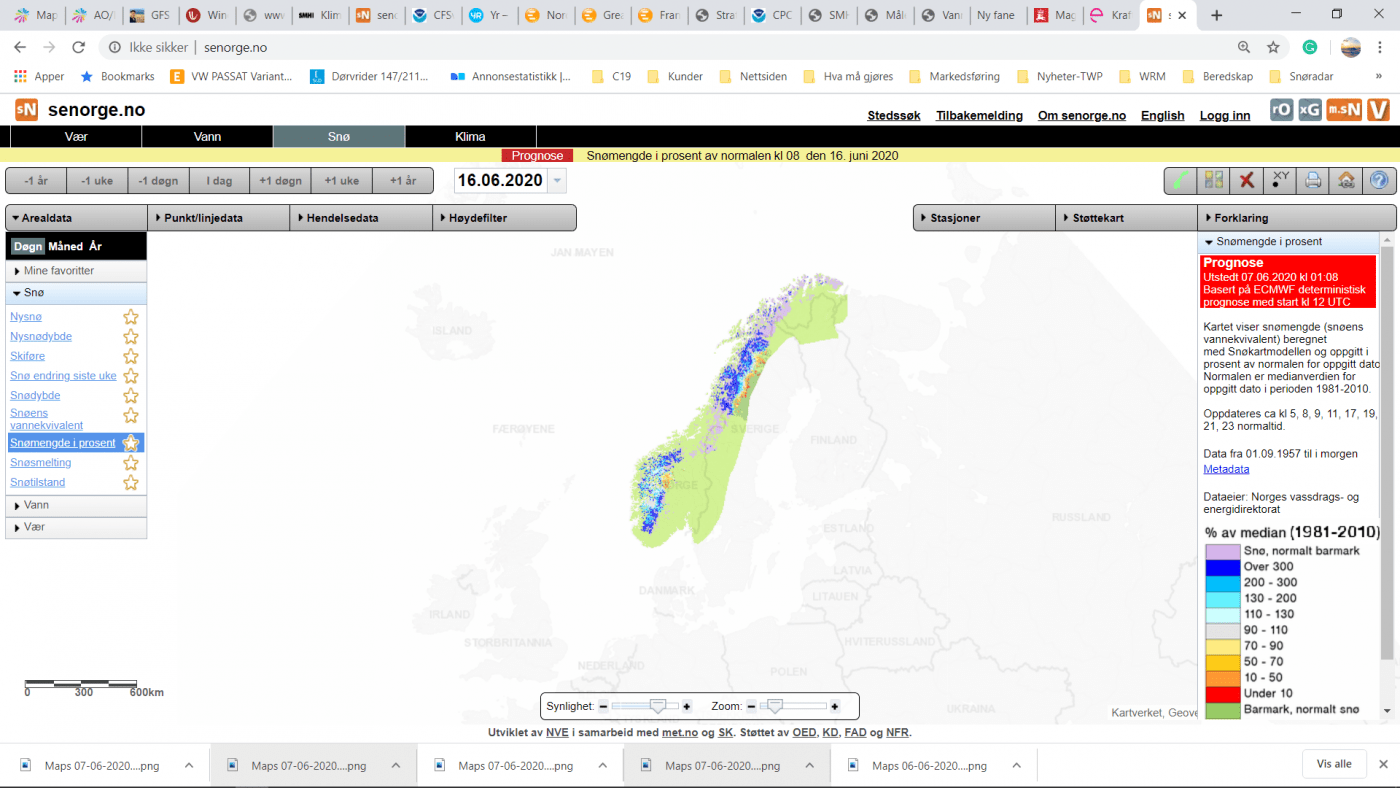Expand the Høydefilter menu
This screenshot has width=1400, height=788.
click(505, 218)
